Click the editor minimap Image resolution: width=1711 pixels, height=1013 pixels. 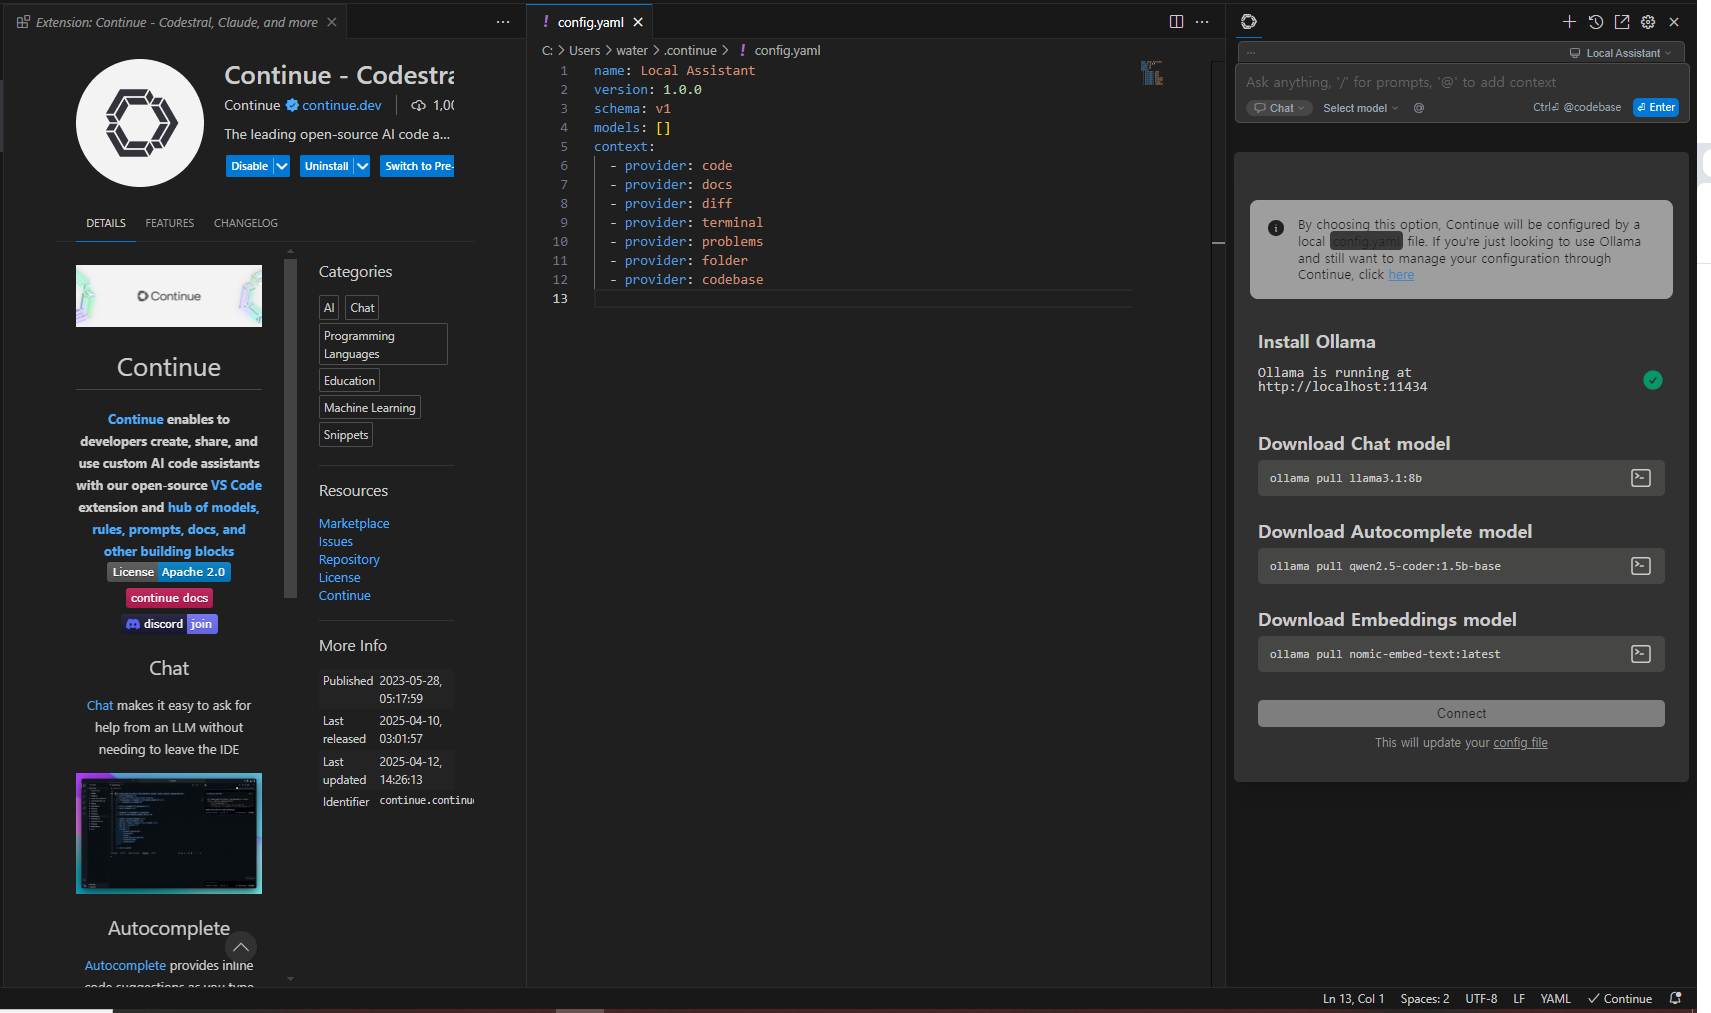(x=1152, y=73)
